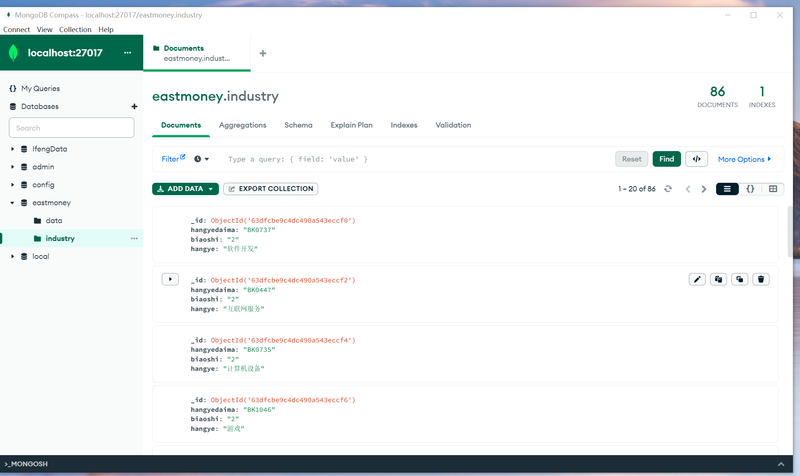
Task: Switch to the Indexes tab
Action: 404,125
